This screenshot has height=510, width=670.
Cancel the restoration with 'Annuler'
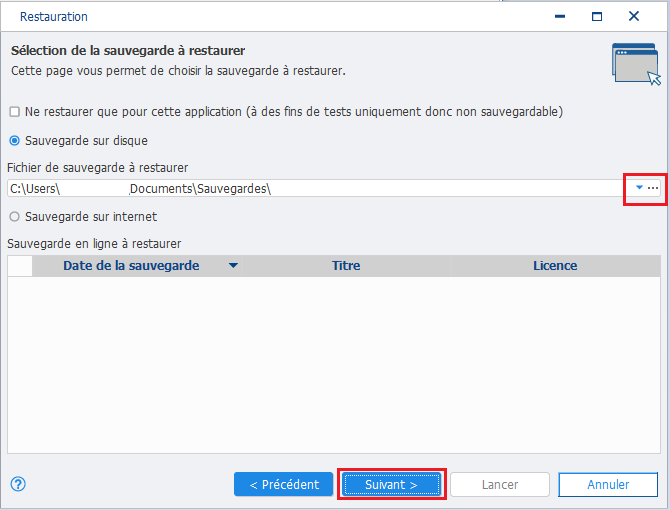tap(608, 484)
